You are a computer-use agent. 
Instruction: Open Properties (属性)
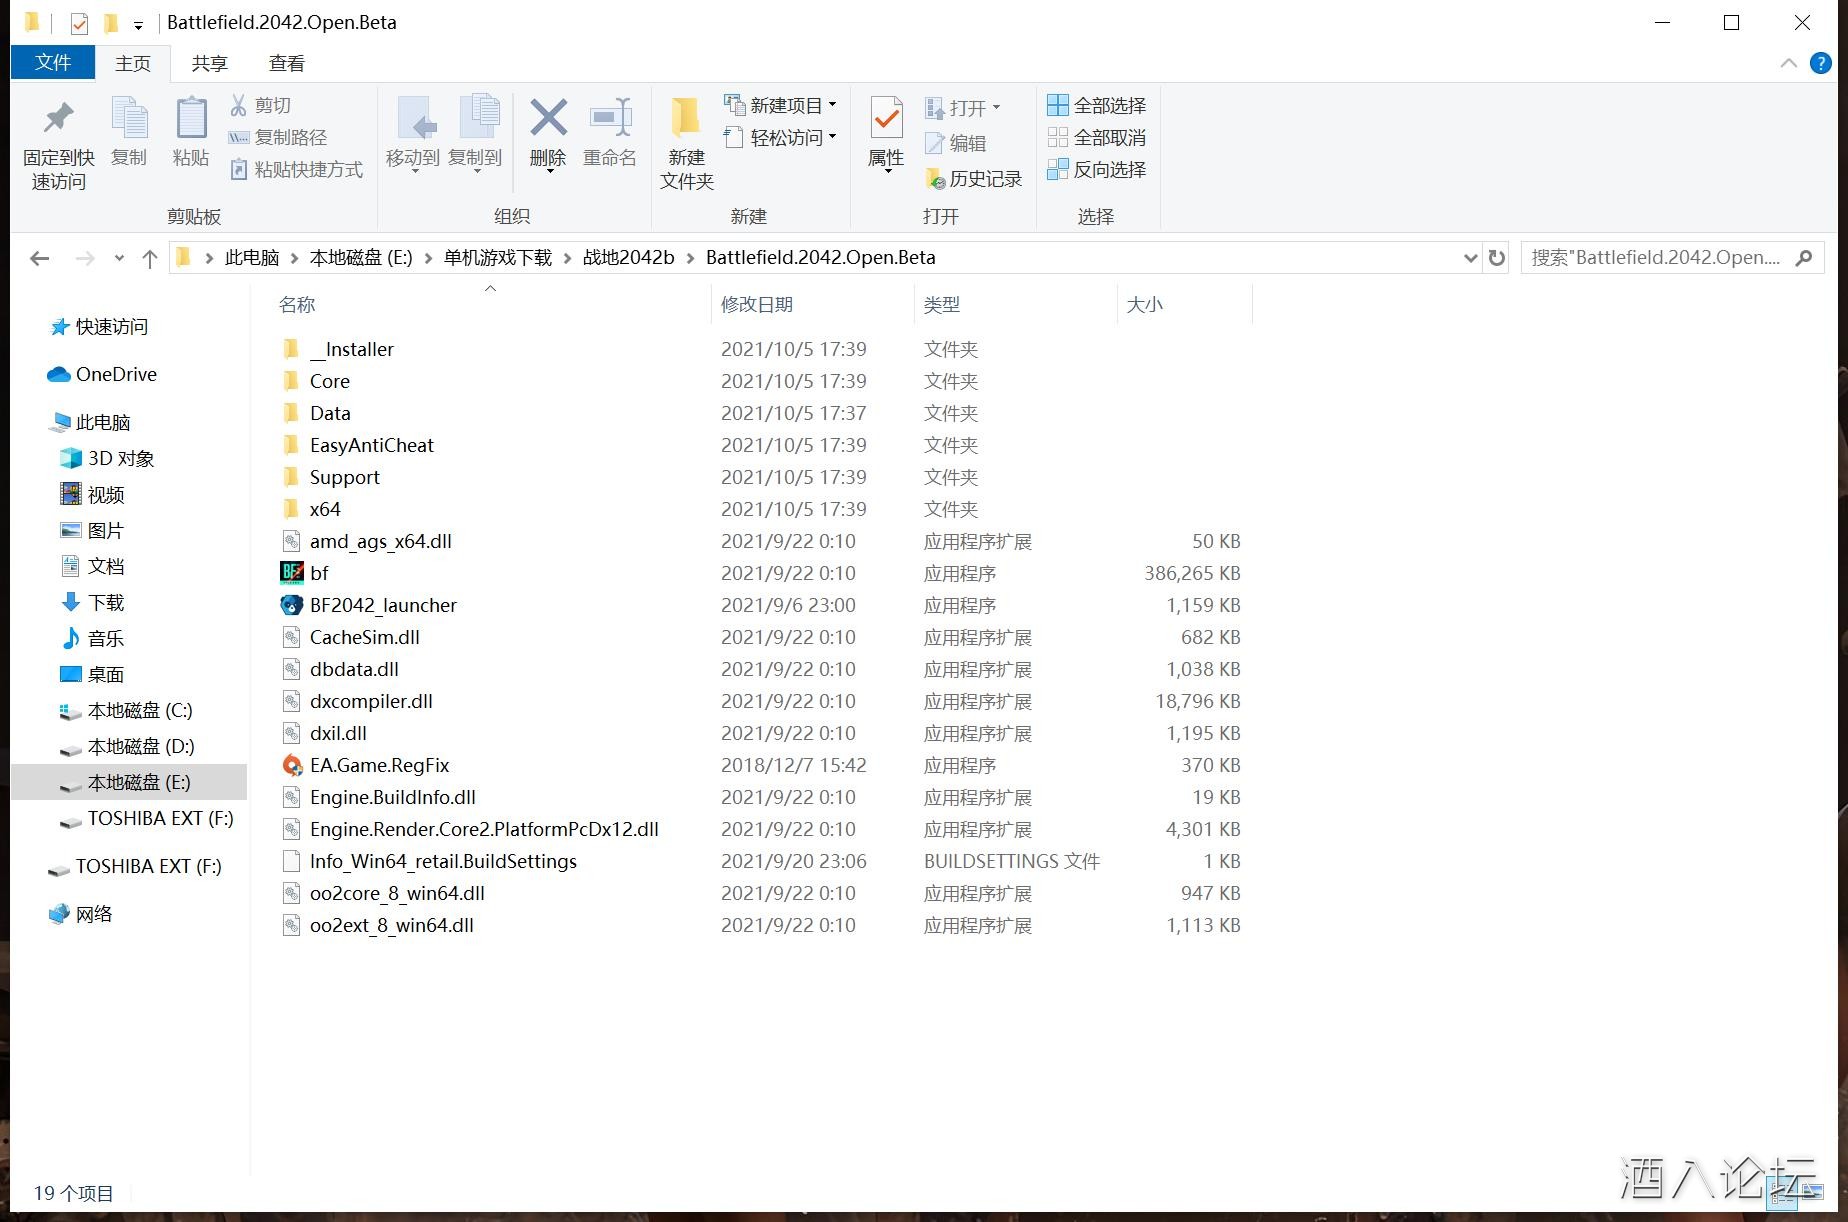[886, 134]
